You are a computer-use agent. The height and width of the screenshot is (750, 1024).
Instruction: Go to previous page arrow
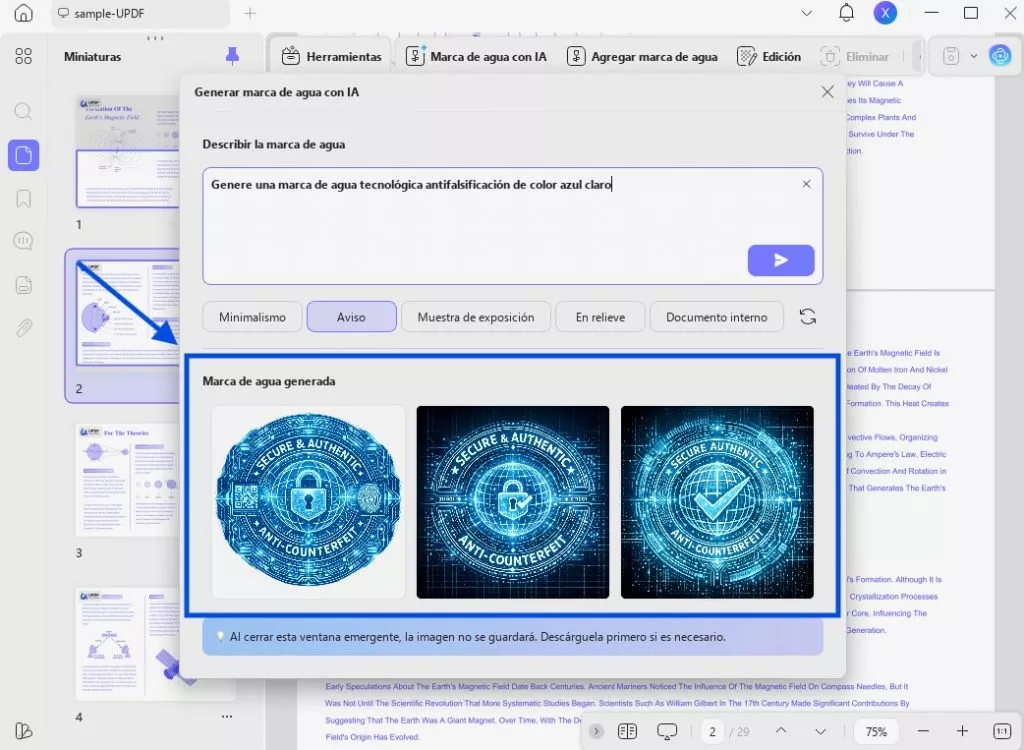781,731
